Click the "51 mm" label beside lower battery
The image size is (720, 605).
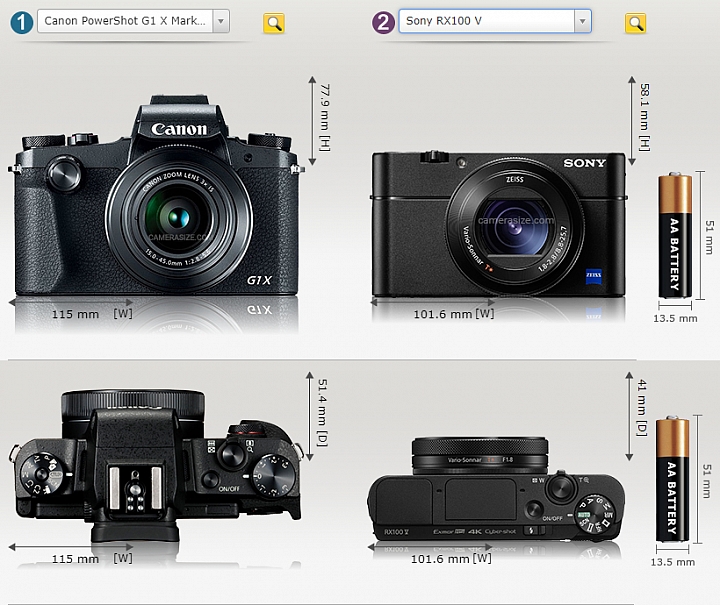(x=707, y=481)
